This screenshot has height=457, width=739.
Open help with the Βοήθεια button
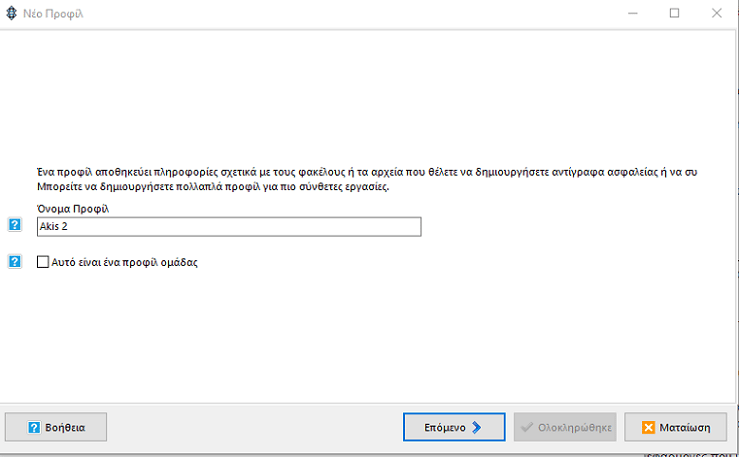coord(56,427)
